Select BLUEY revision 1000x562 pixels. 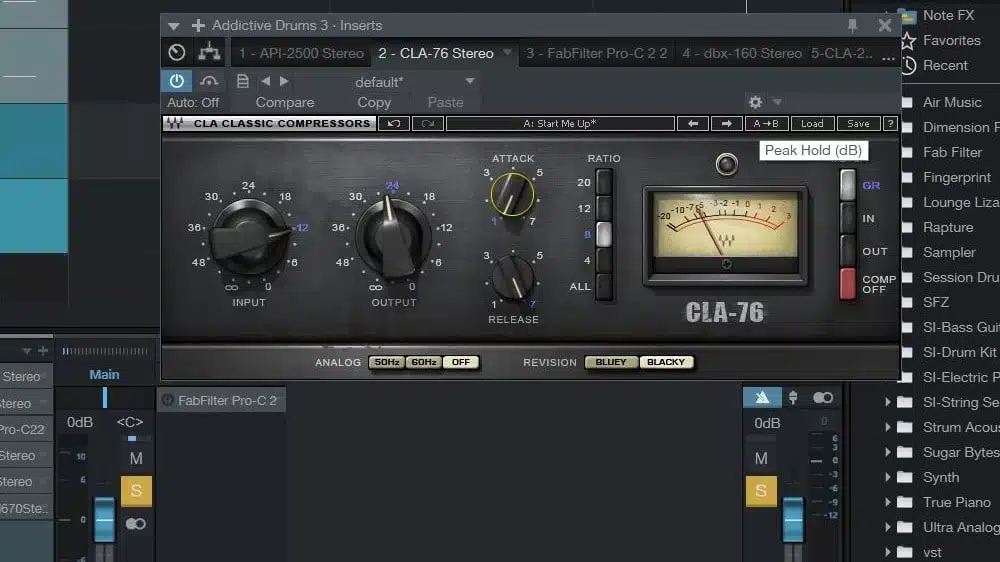(x=611, y=362)
